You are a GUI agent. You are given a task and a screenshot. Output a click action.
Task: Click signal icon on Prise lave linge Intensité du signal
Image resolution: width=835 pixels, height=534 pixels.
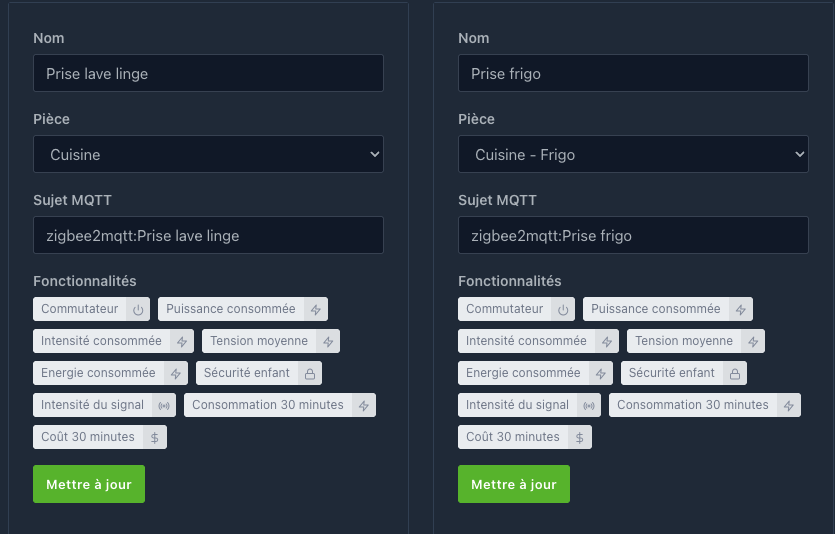(x=164, y=406)
